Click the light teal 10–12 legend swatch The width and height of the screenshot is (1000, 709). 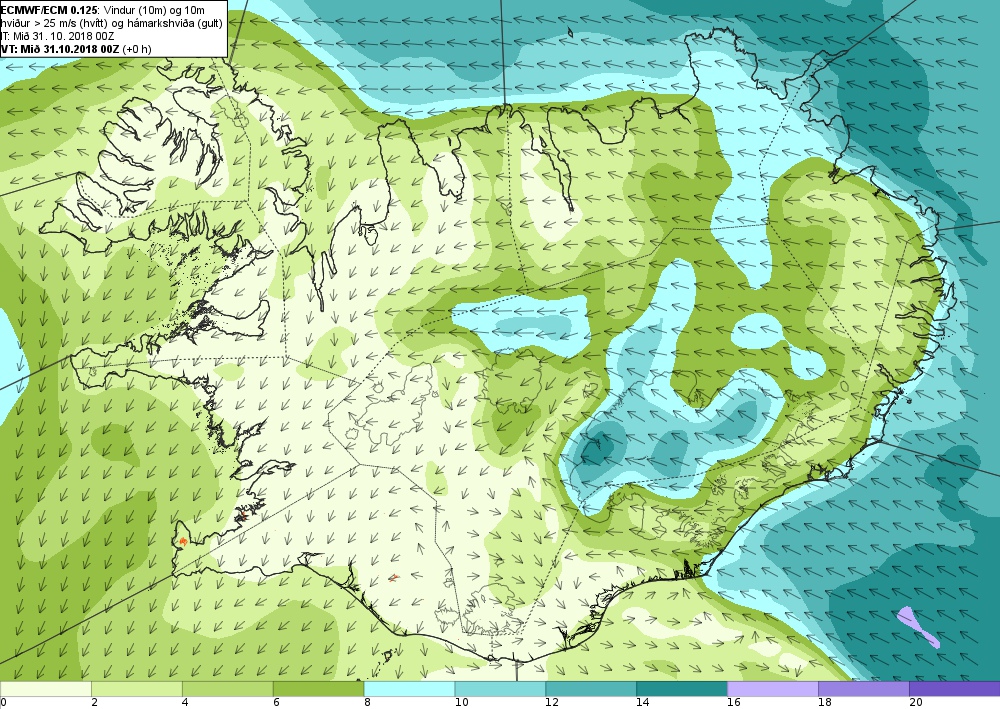click(500, 689)
